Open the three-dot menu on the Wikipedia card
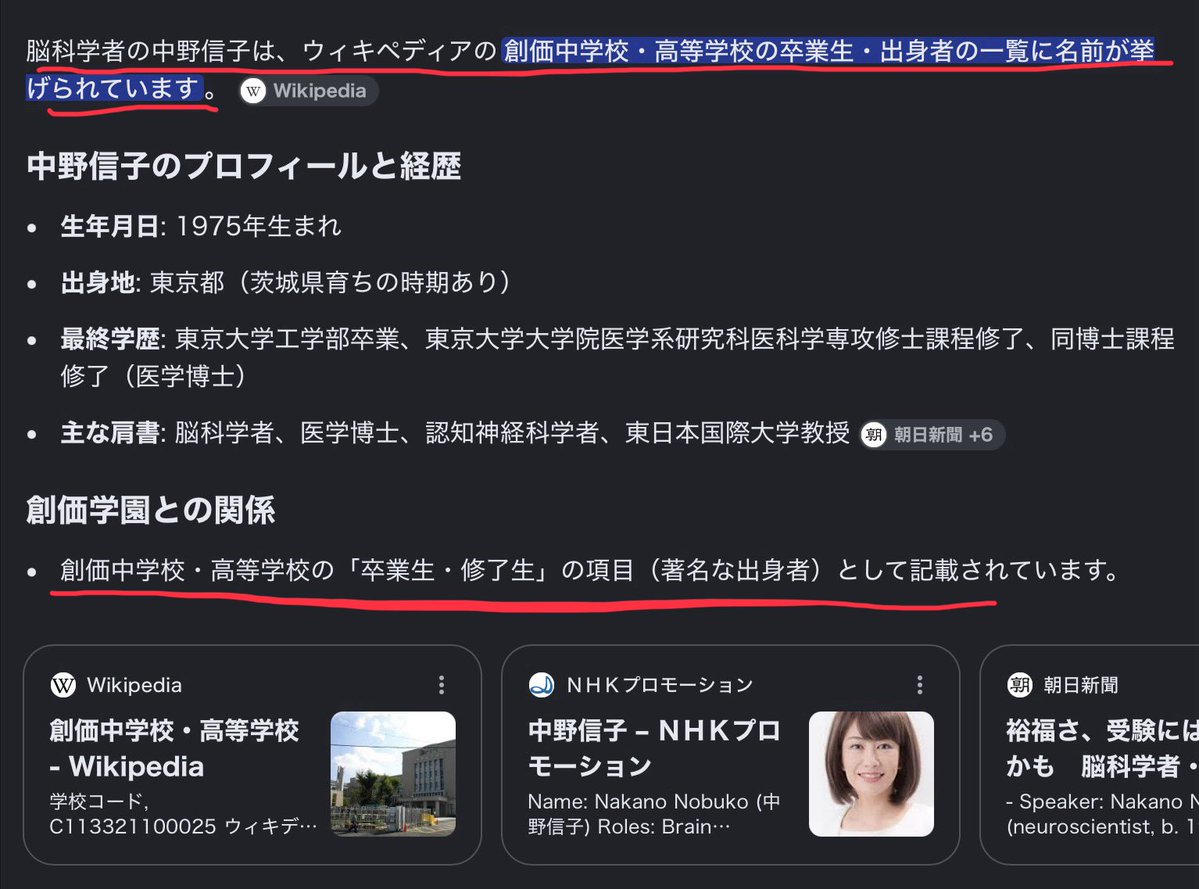The image size is (1199, 889). (441, 685)
